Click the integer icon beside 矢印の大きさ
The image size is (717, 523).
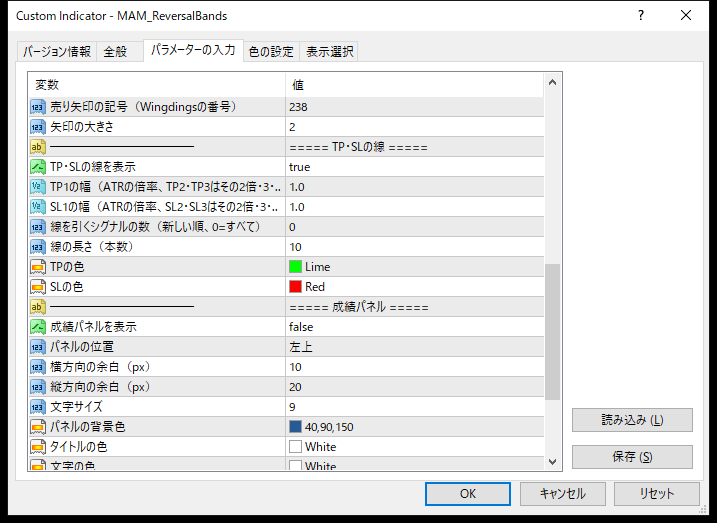[38, 127]
